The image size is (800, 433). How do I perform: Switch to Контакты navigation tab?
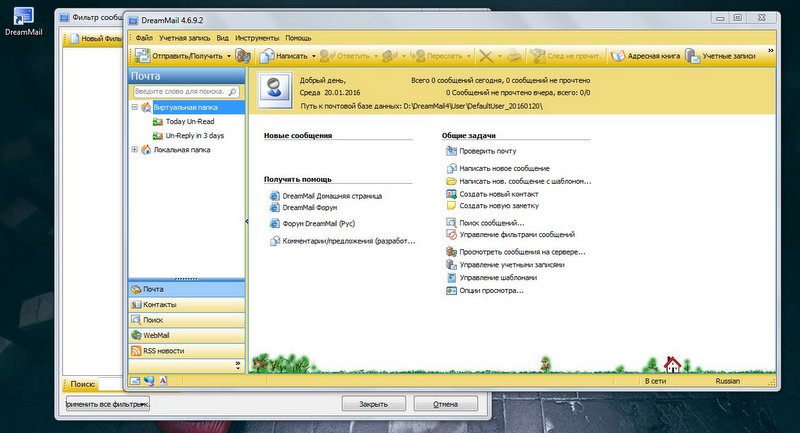coord(187,304)
